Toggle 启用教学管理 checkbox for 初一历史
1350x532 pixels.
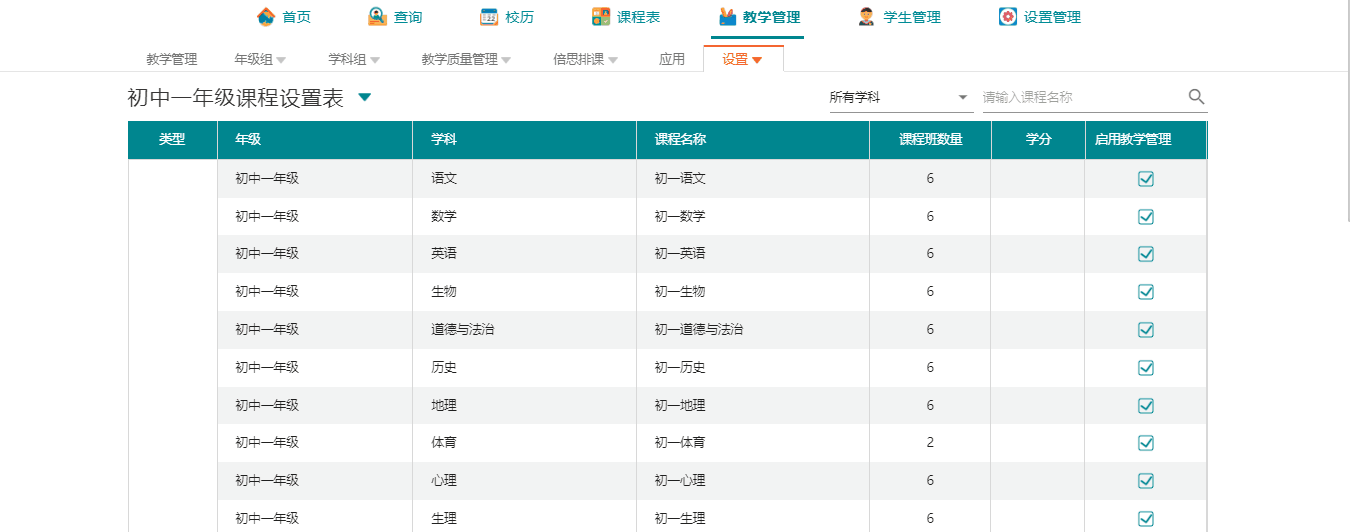(x=1146, y=368)
